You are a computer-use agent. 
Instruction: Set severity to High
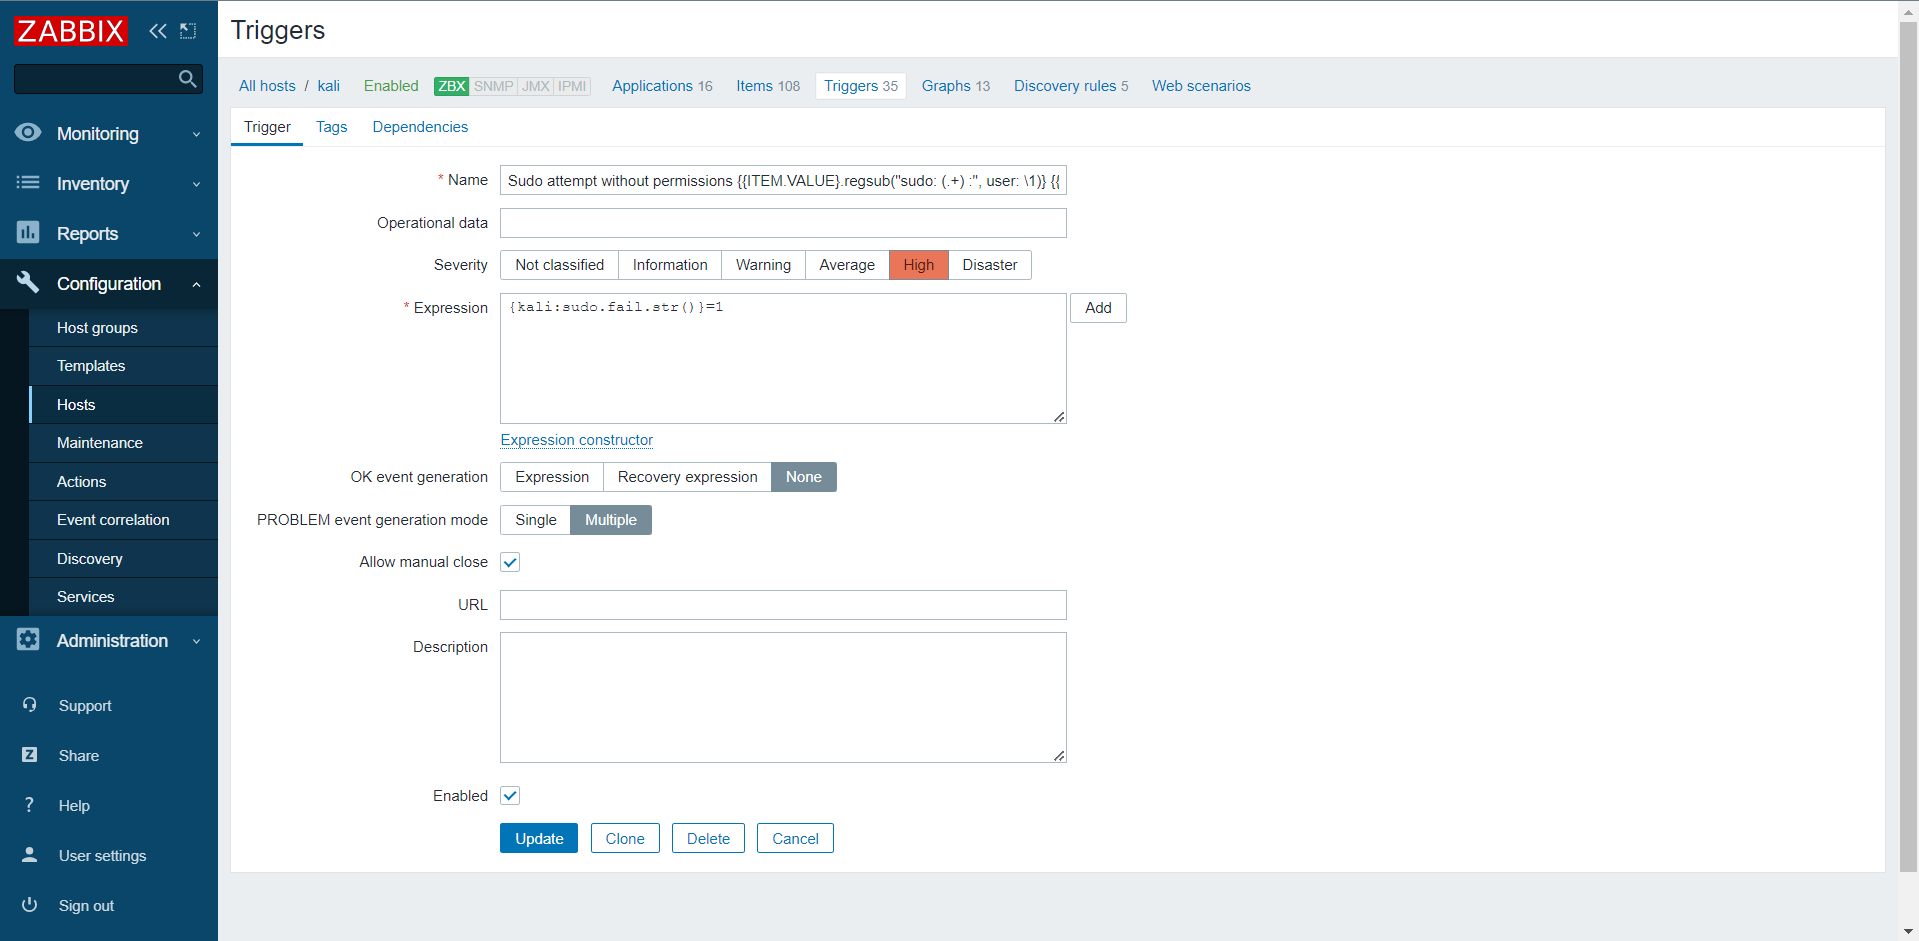(x=919, y=265)
